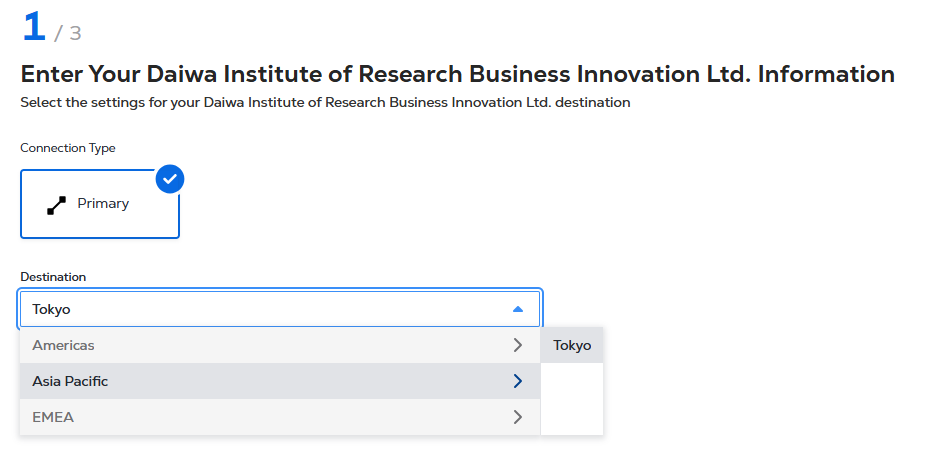Click the blue checkmark badge on Primary
The height and width of the screenshot is (466, 925).
point(170,179)
